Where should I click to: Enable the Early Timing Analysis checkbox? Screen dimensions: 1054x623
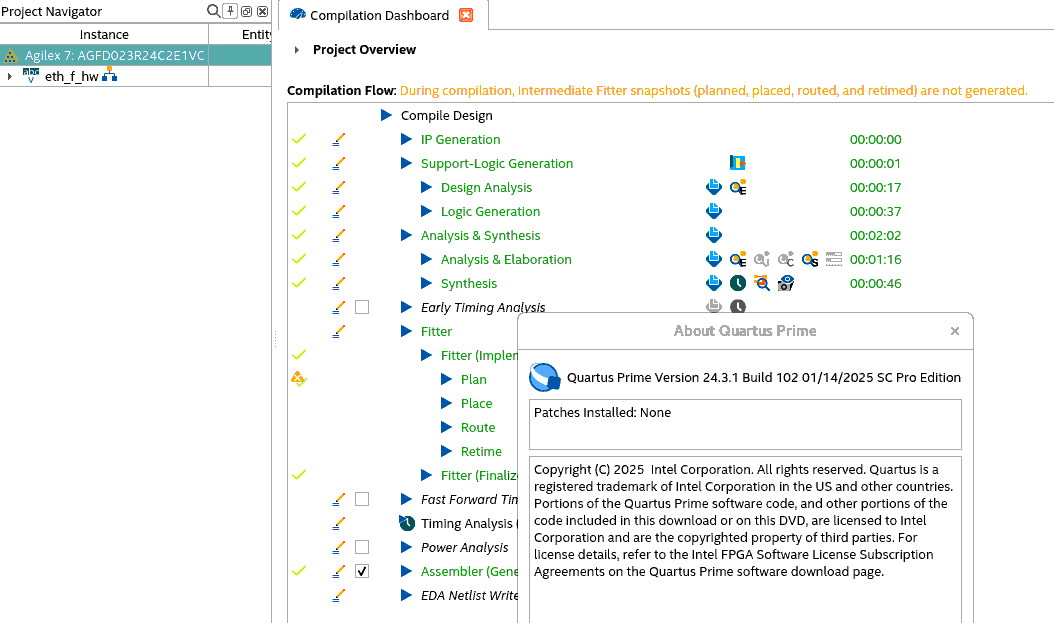(362, 307)
